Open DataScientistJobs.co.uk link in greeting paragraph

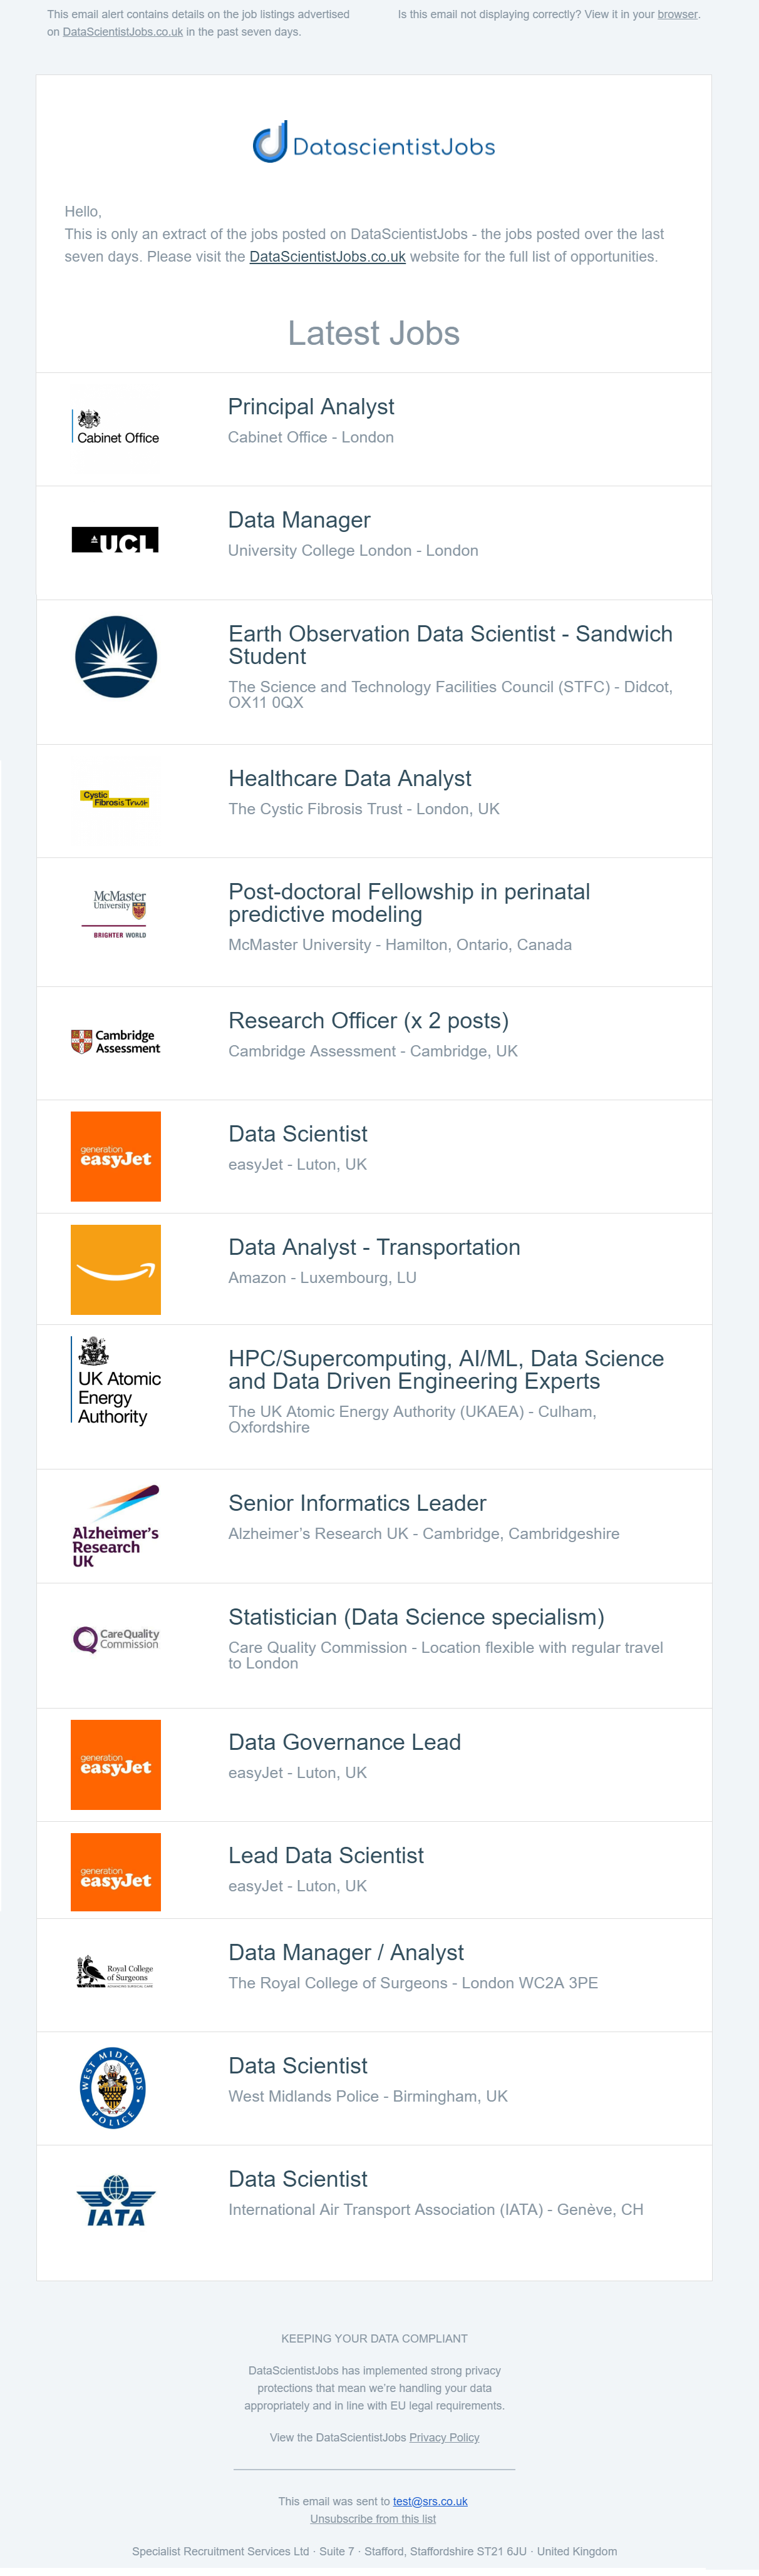(327, 257)
